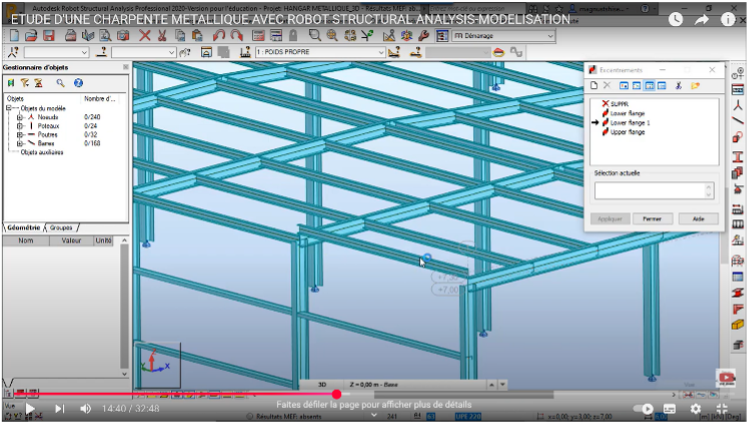Click the grayed-out Appliquer button
Viewport: 751px width, 424px height.
click(610, 219)
